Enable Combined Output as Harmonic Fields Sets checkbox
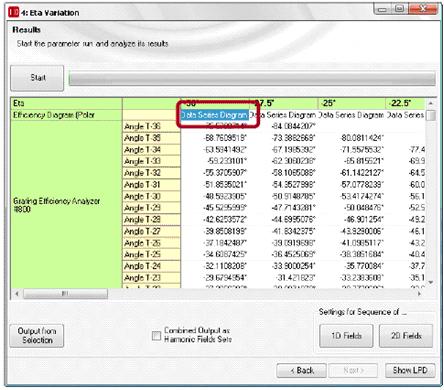444x390 pixels. click(x=156, y=335)
